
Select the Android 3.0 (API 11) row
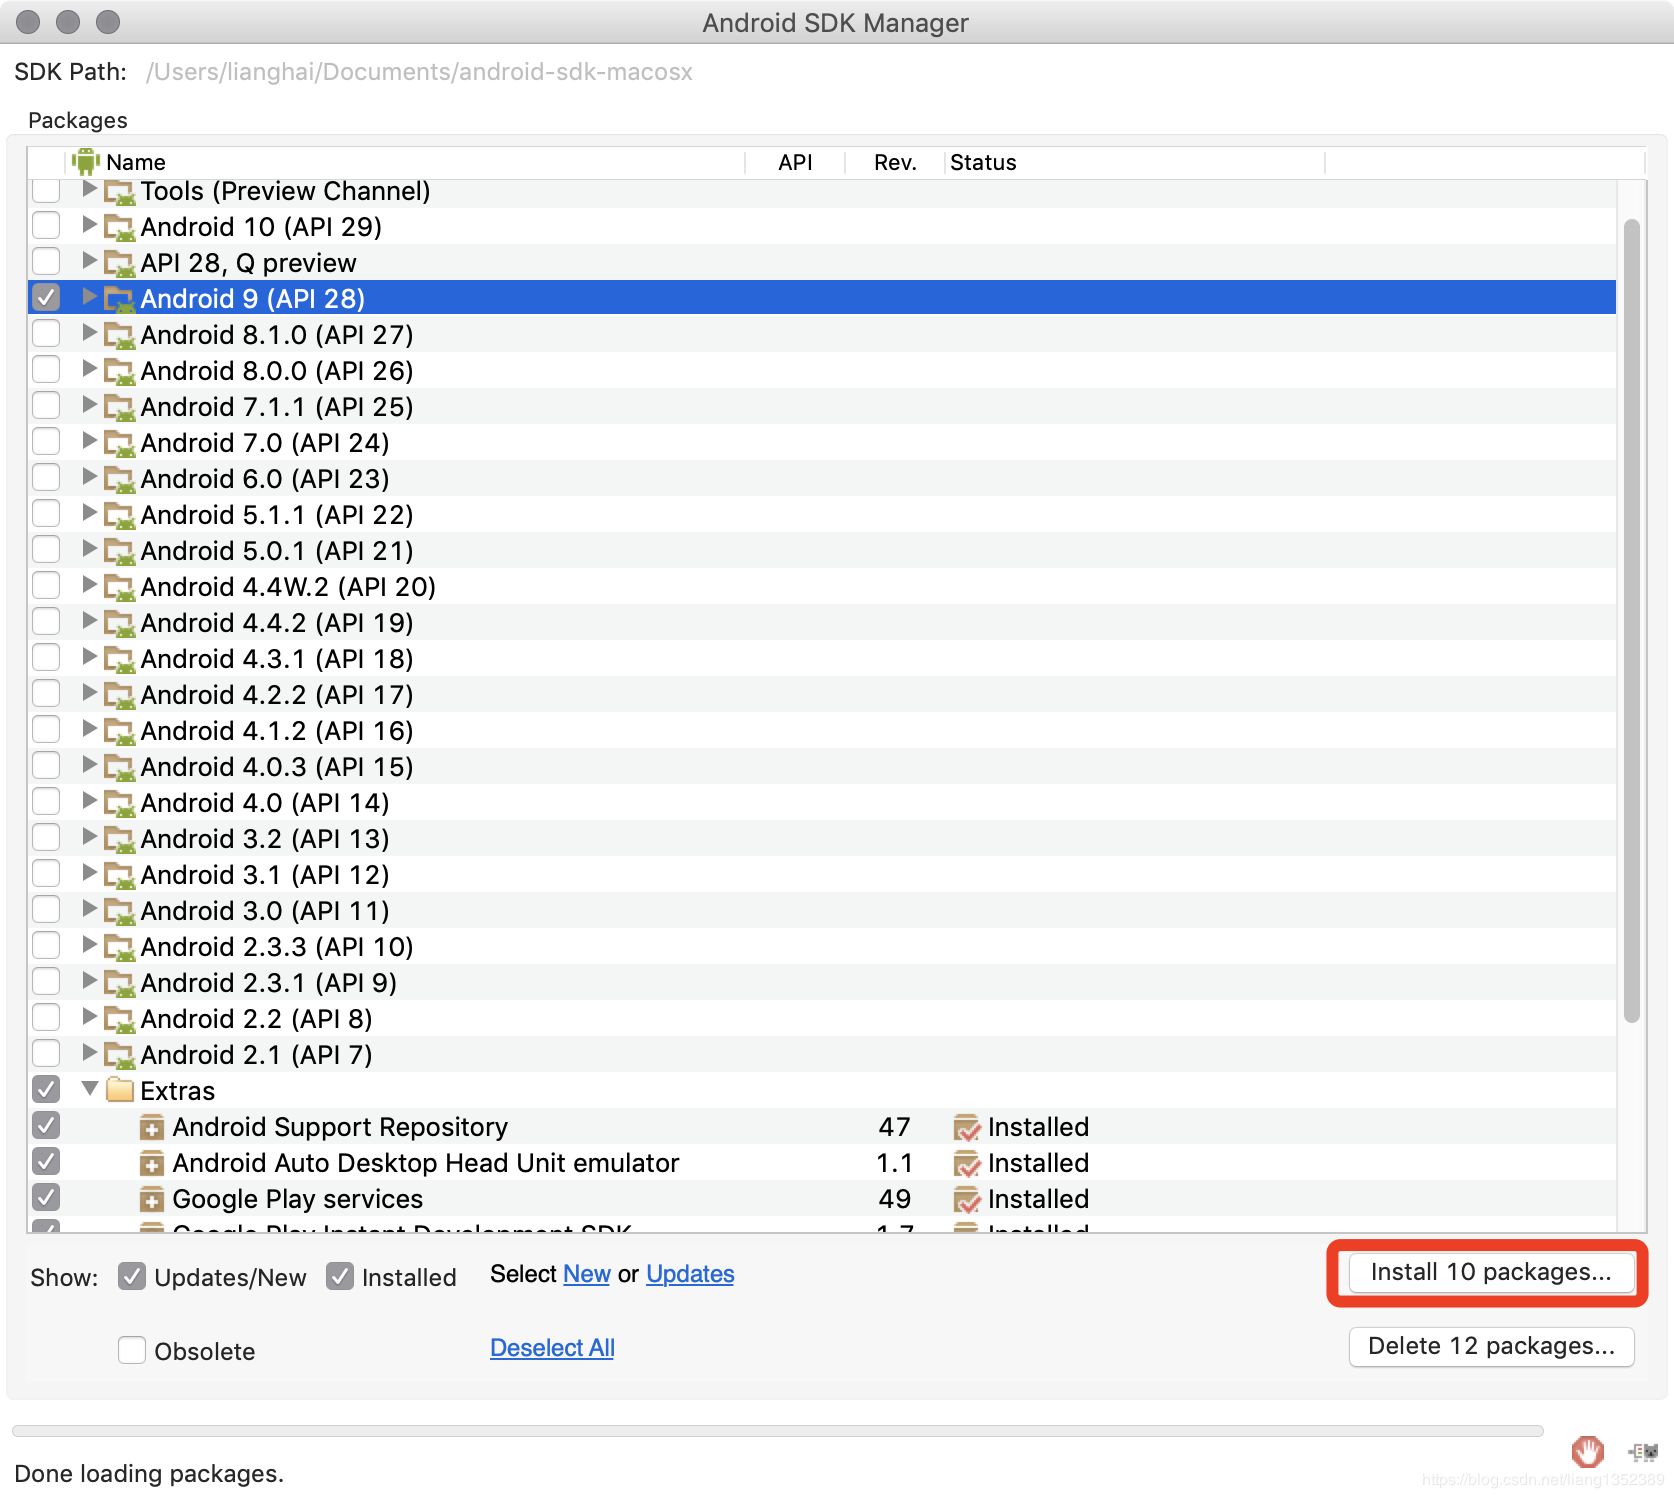point(822,911)
